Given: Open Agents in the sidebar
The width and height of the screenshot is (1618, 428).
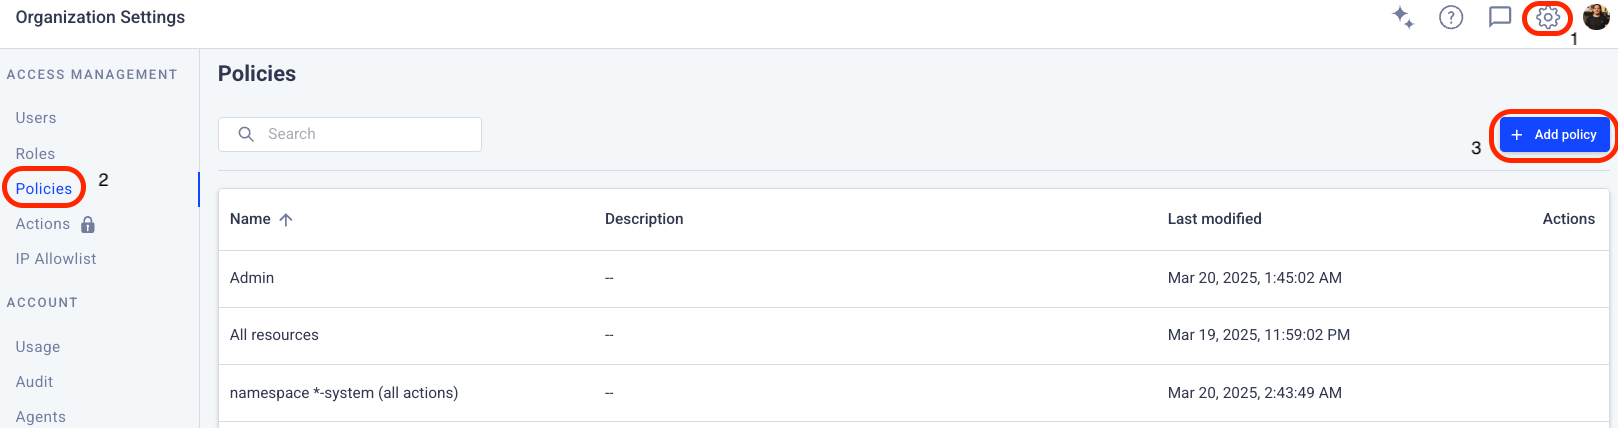Looking at the screenshot, I should coord(41,417).
